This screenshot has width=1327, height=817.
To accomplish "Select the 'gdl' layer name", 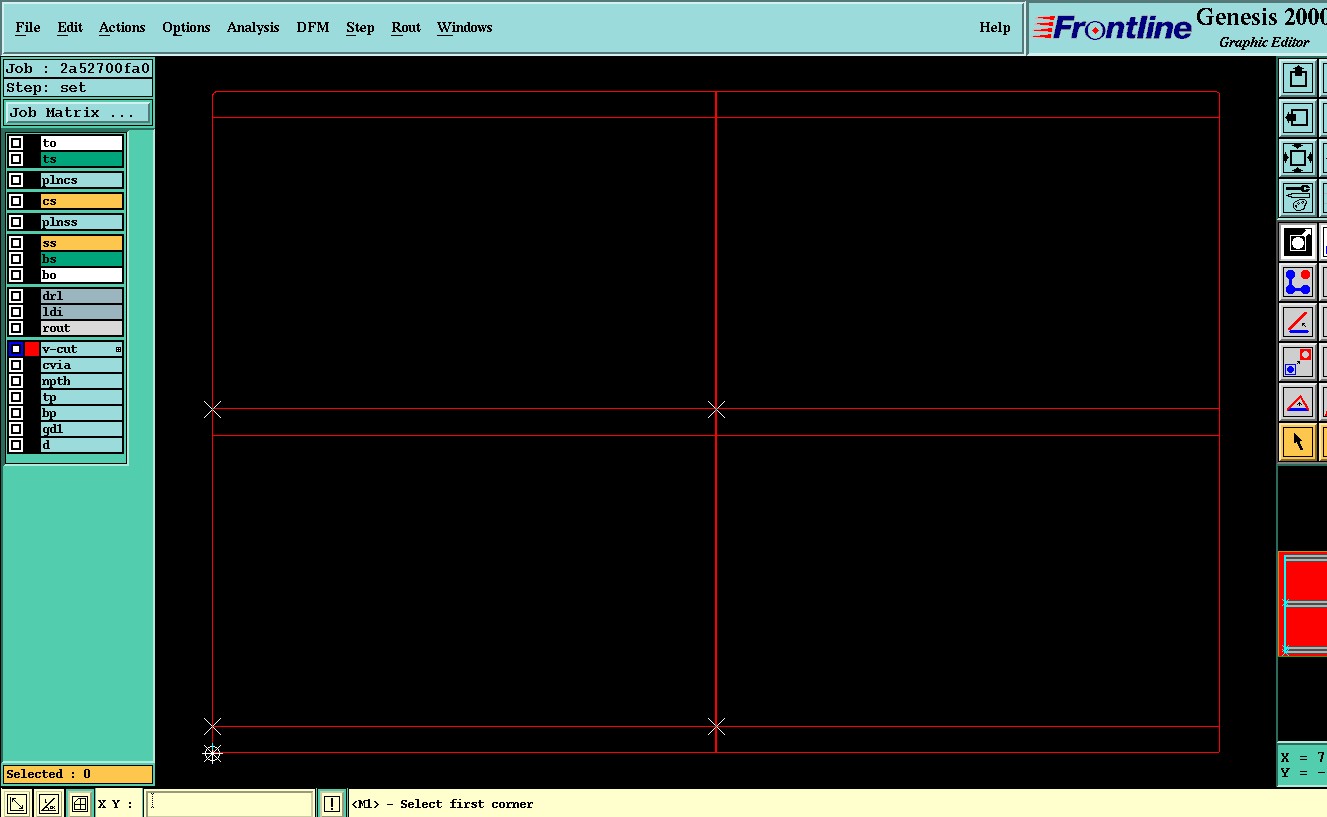I will 81,429.
